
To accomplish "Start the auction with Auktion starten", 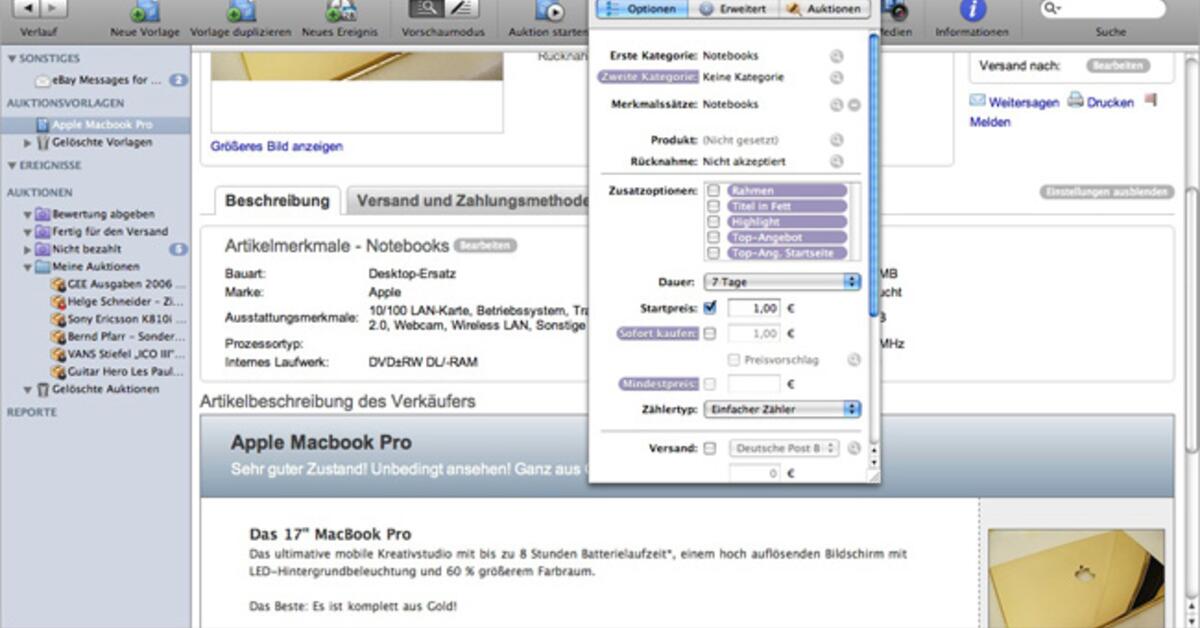I will [x=550, y=11].
